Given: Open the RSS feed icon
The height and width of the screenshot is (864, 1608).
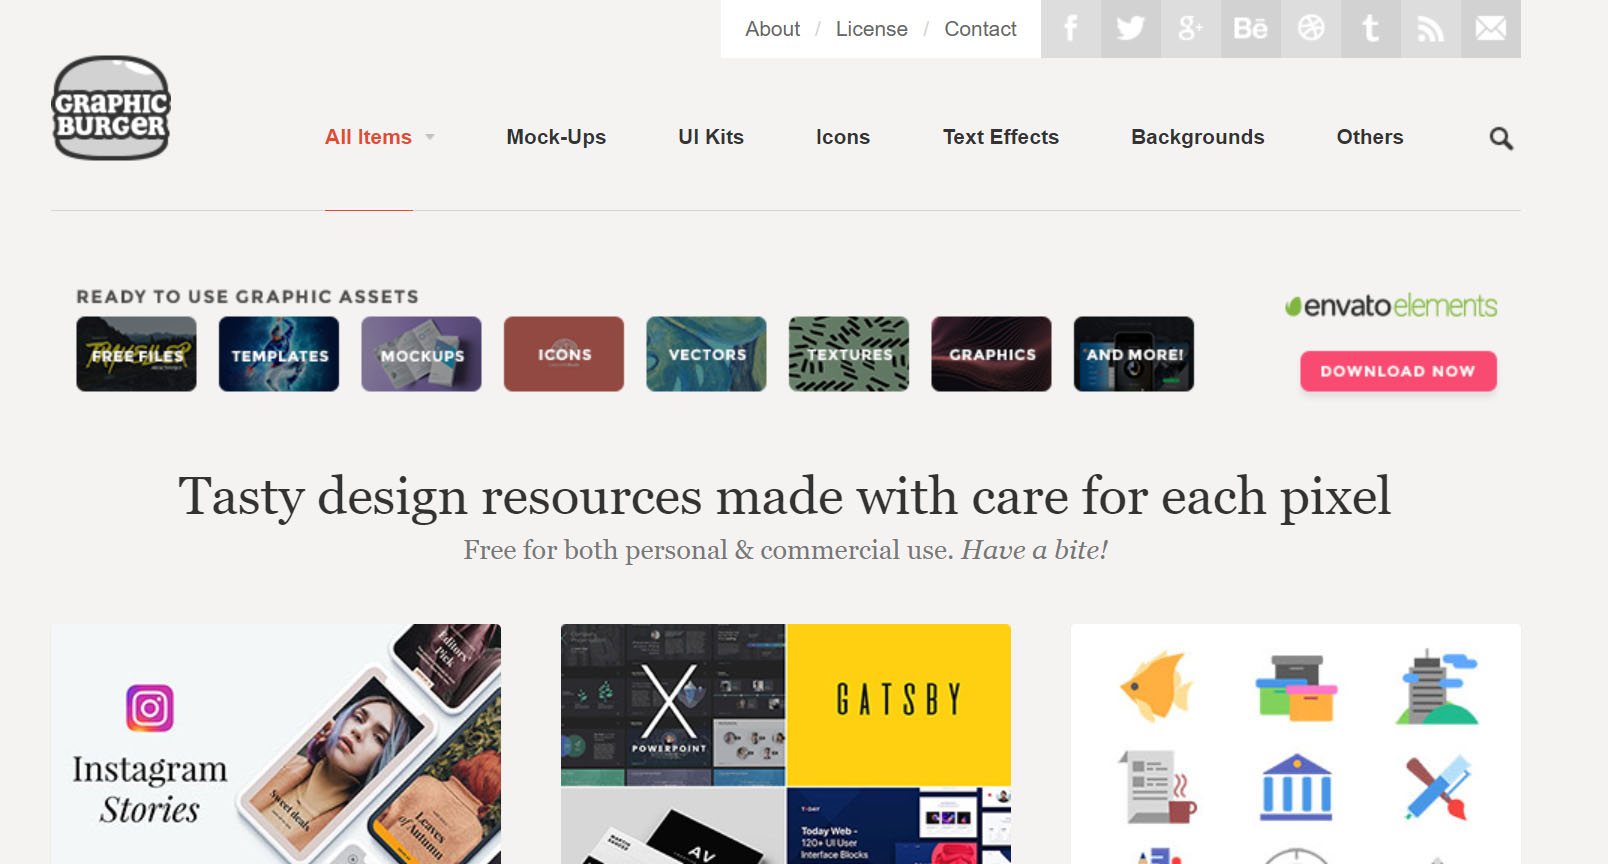Looking at the screenshot, I should click(x=1431, y=29).
